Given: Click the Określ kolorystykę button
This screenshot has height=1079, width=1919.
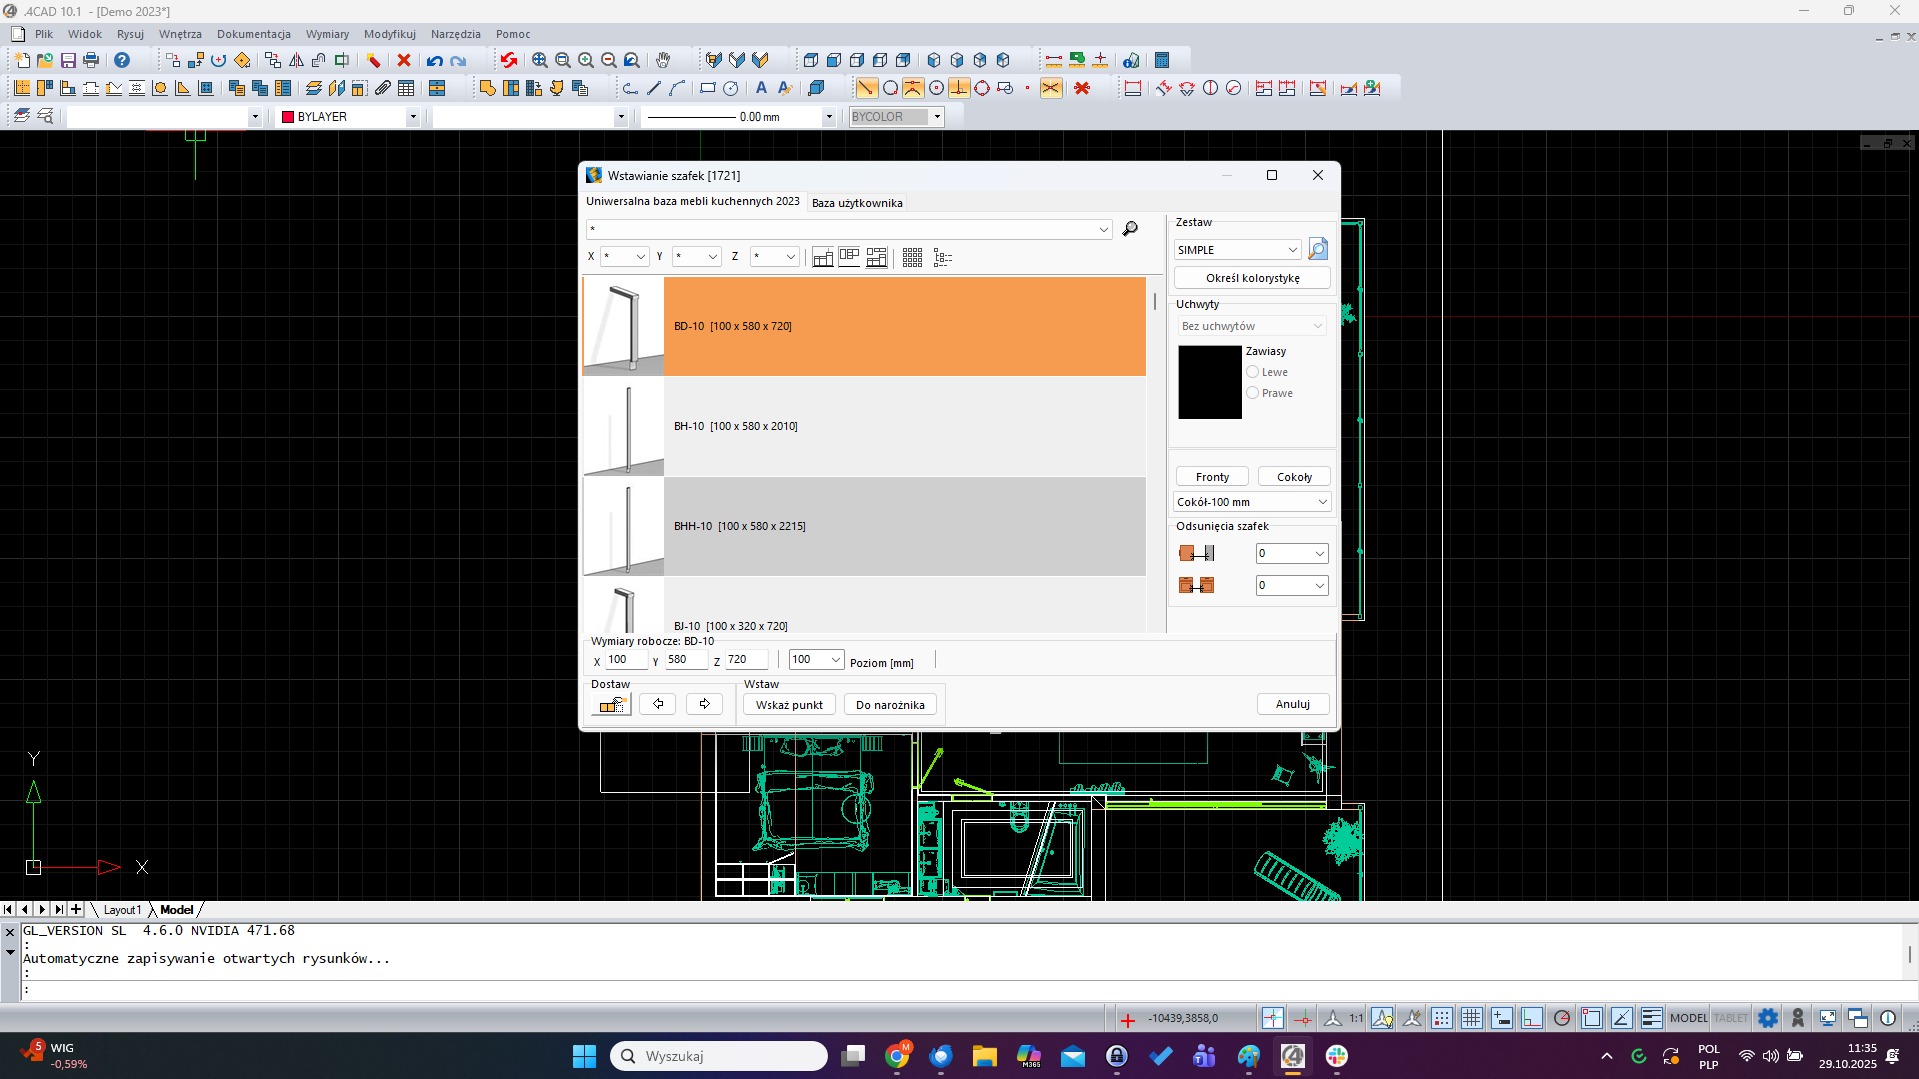Looking at the screenshot, I should pyautogui.click(x=1252, y=278).
